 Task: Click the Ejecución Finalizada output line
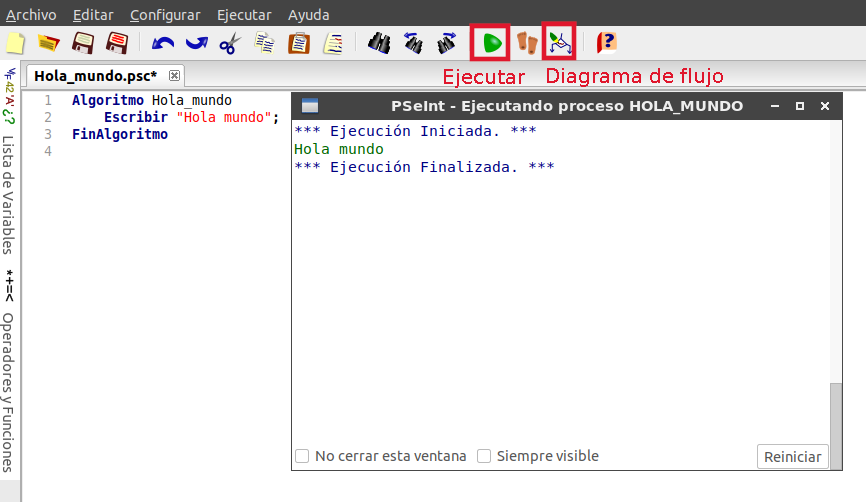point(424,167)
